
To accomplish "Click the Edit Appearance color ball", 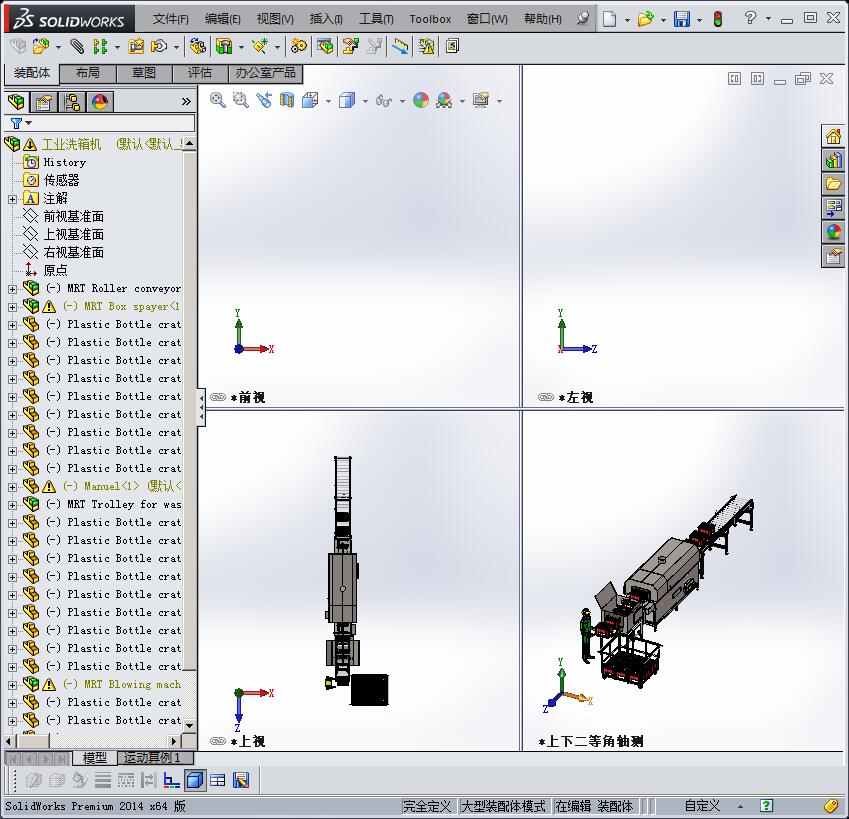I will [419, 100].
